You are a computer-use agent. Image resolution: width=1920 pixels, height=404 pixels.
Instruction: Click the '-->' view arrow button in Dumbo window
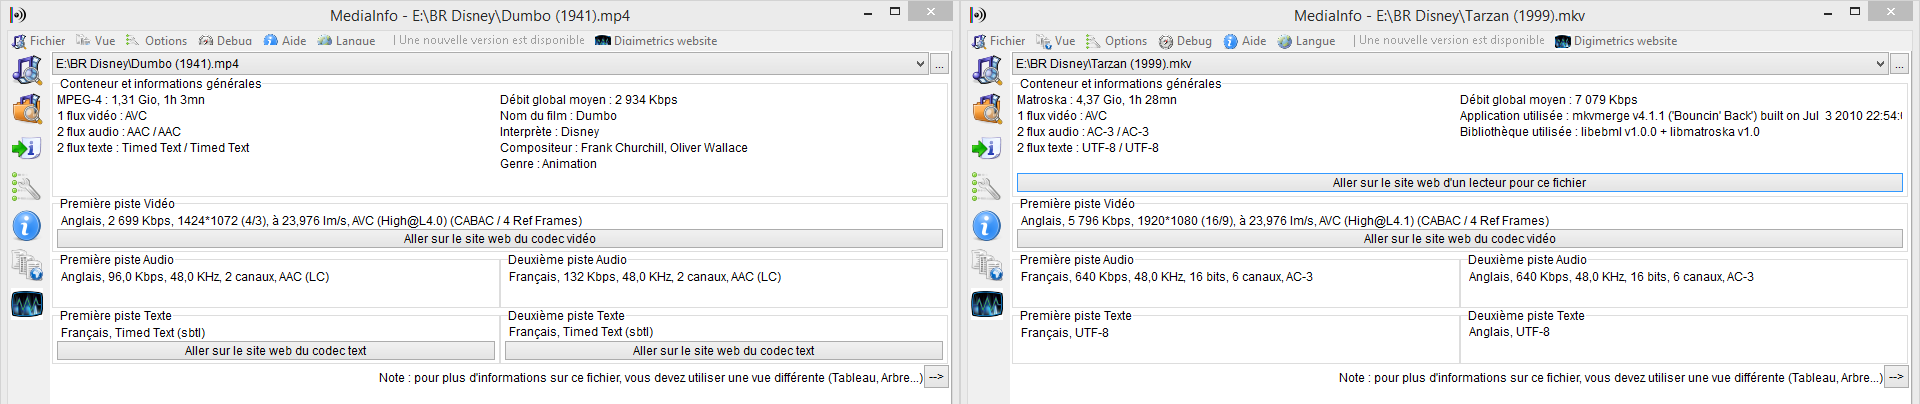[x=936, y=377]
